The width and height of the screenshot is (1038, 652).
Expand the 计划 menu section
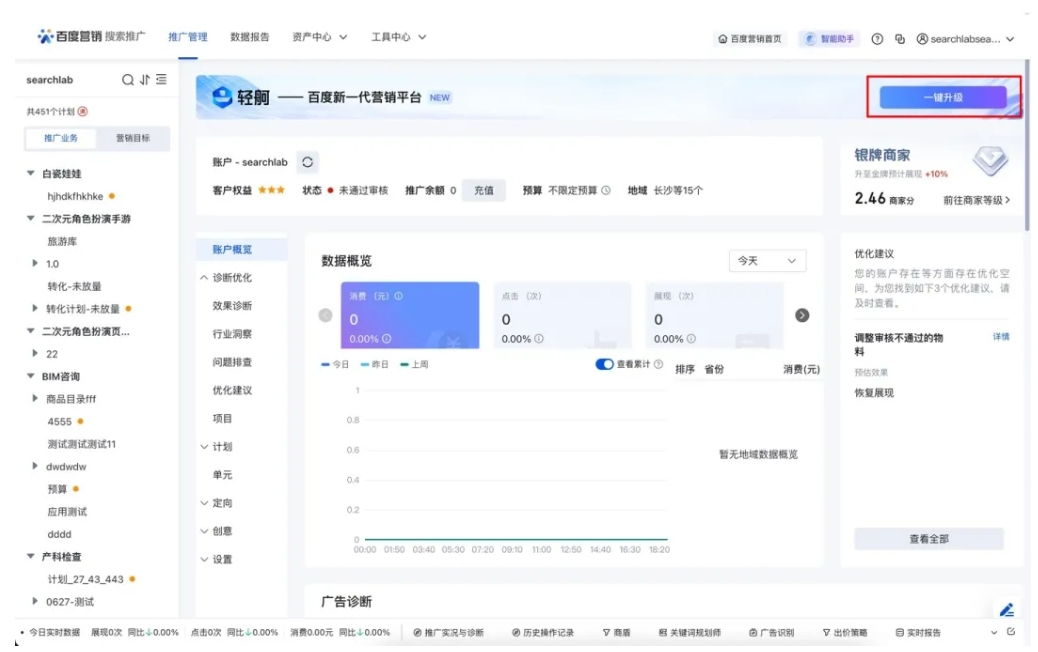pos(204,447)
